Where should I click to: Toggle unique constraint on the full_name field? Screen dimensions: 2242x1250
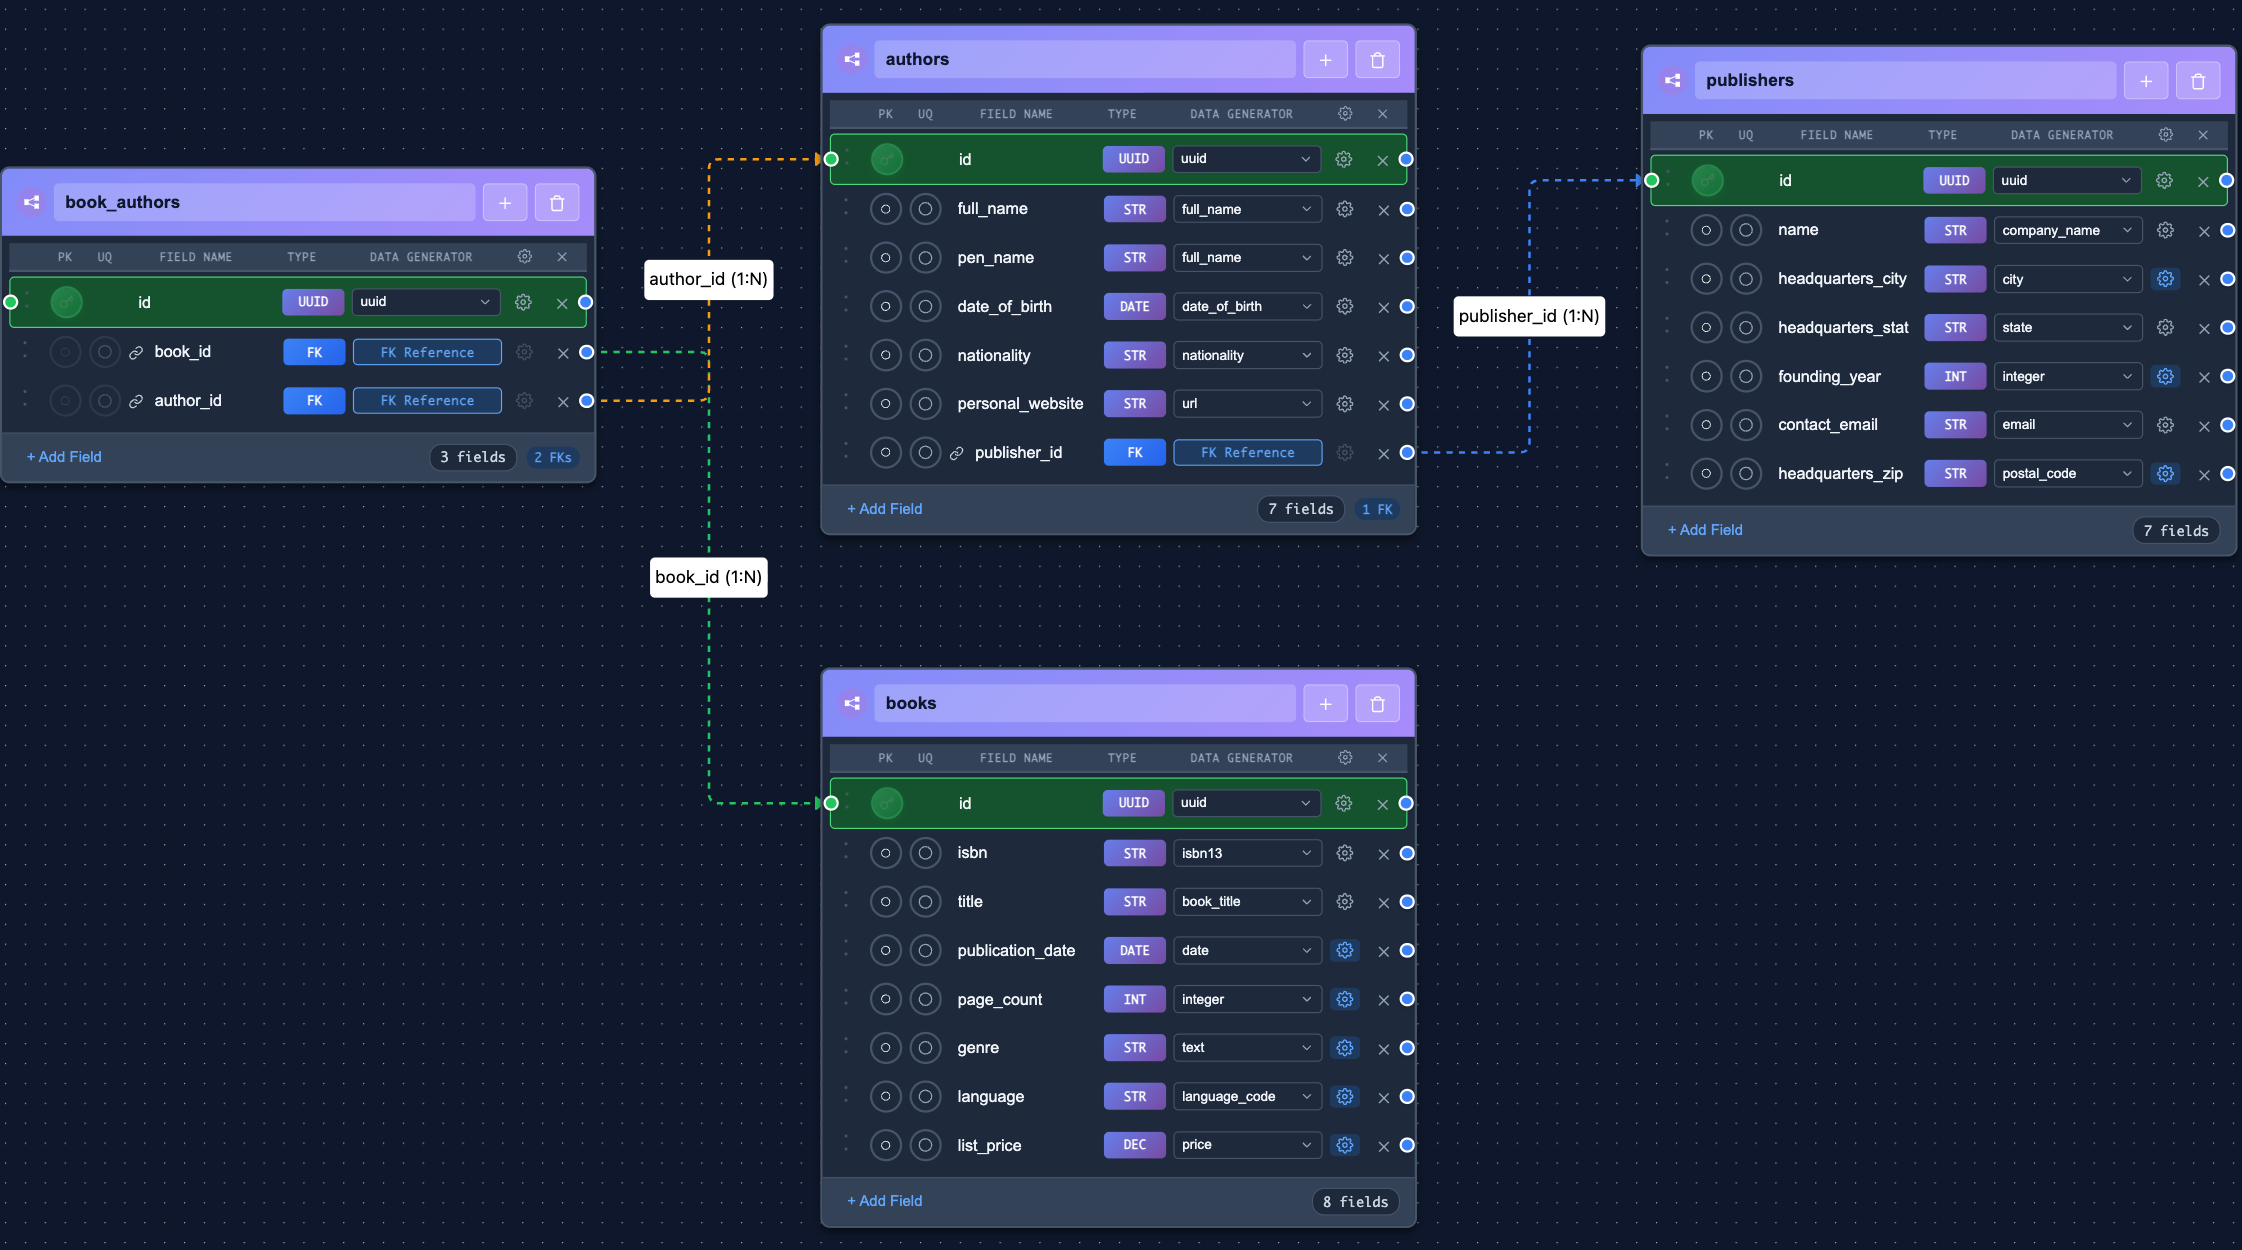click(x=925, y=208)
